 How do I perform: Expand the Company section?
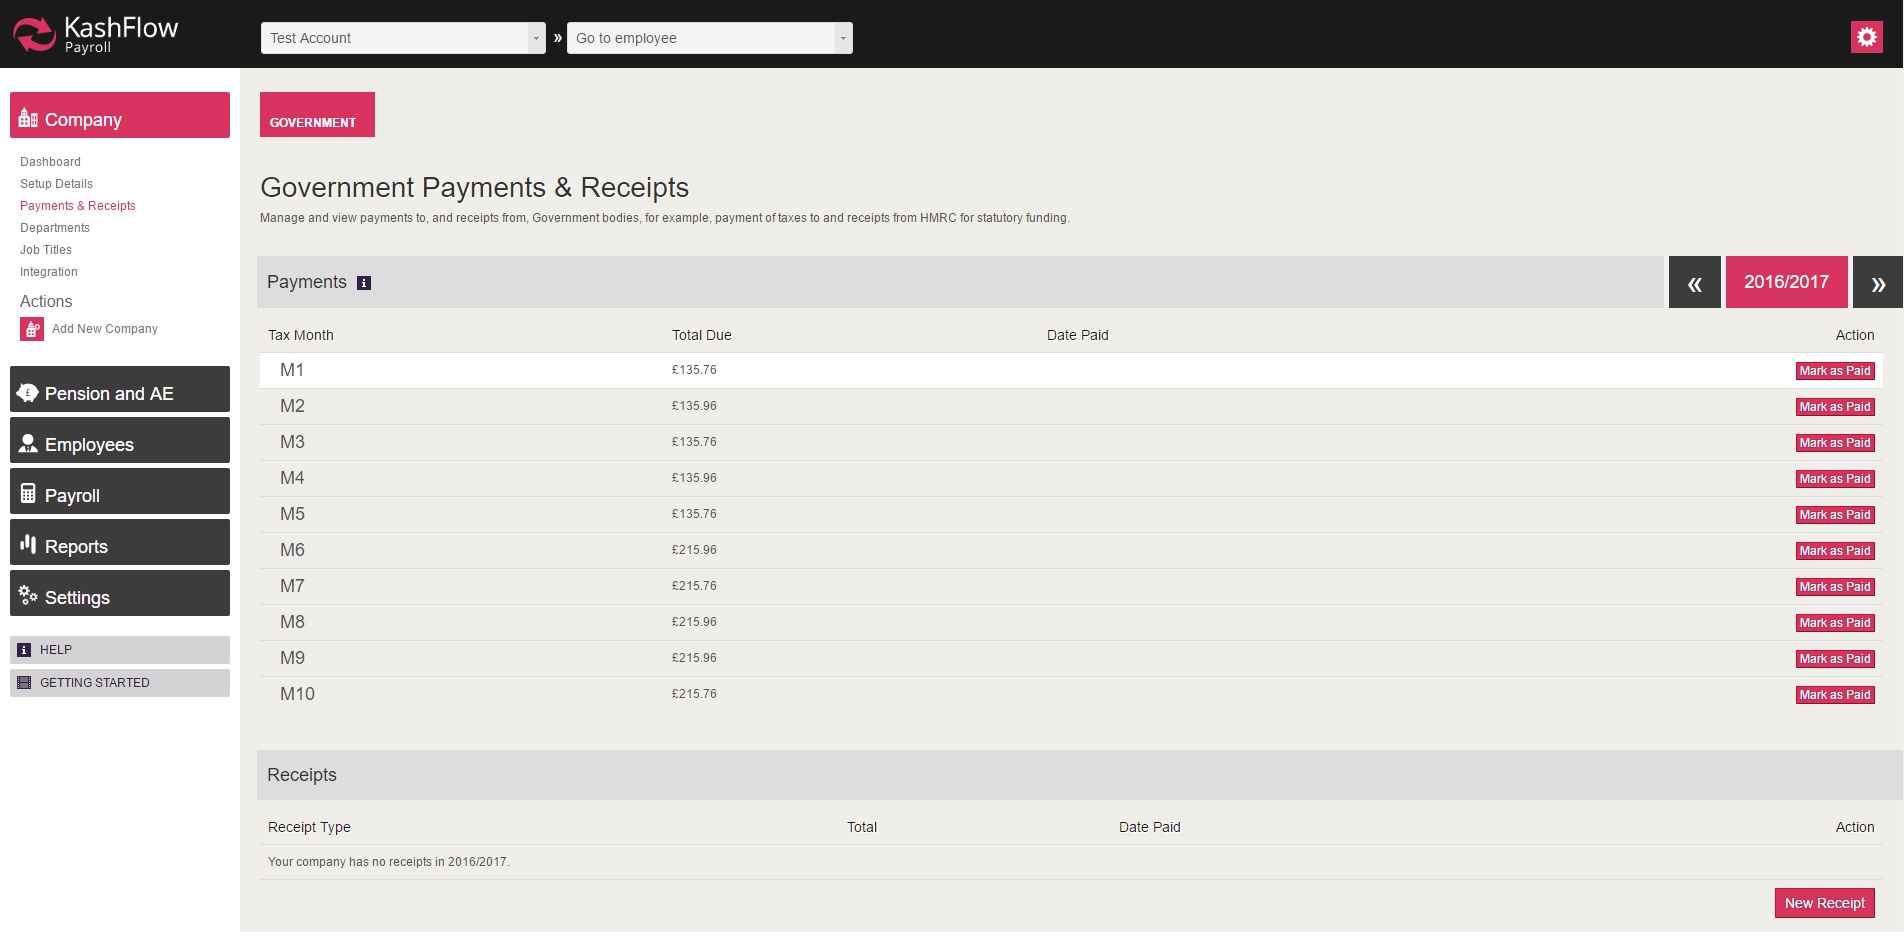(x=120, y=115)
